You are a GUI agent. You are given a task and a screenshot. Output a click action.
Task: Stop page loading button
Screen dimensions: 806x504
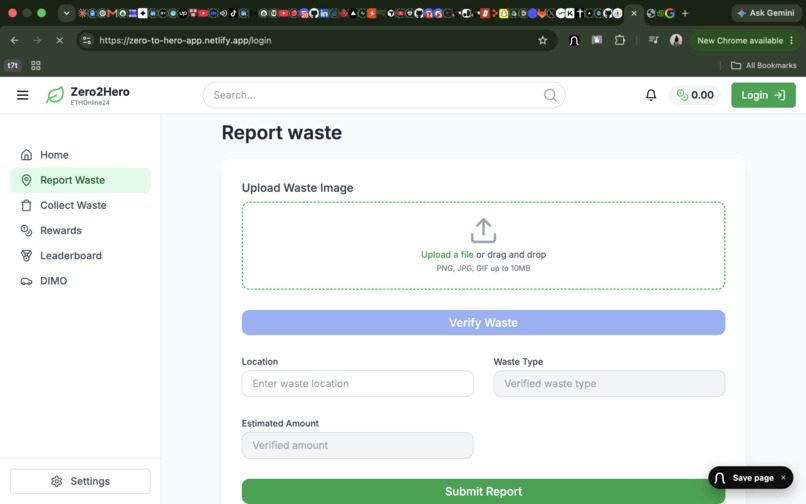60,40
